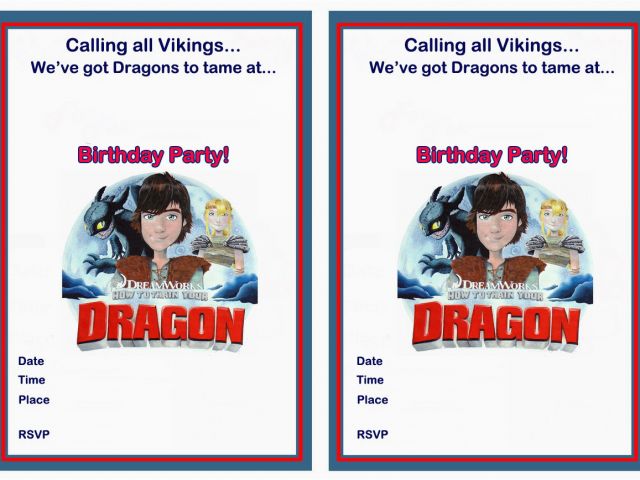Image resolution: width=640 pixels, height=480 pixels.
Task: Click the red DRAGON logo on left card
Action: pos(161,326)
